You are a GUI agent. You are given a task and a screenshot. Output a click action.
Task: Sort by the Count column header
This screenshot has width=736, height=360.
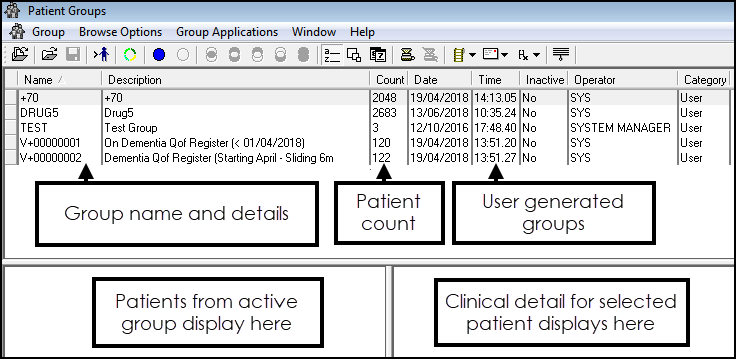(x=389, y=80)
